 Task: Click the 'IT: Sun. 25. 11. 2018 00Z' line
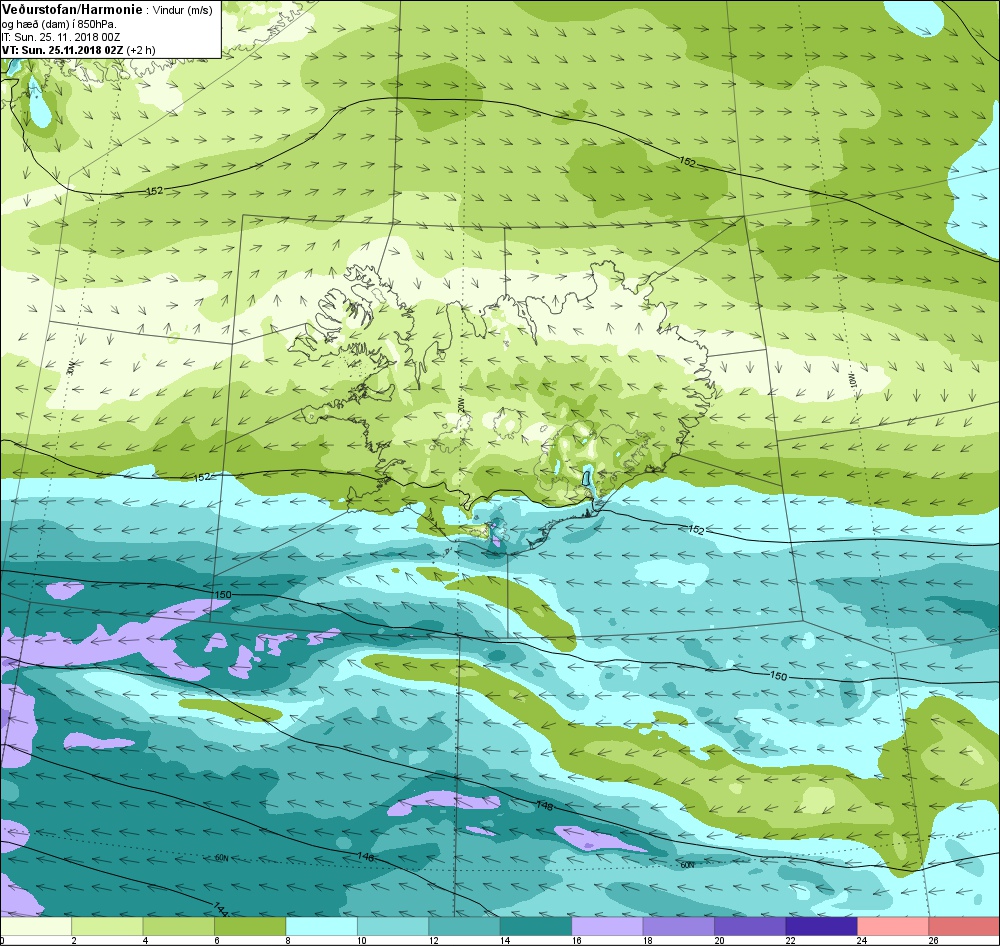[x=60, y=37]
